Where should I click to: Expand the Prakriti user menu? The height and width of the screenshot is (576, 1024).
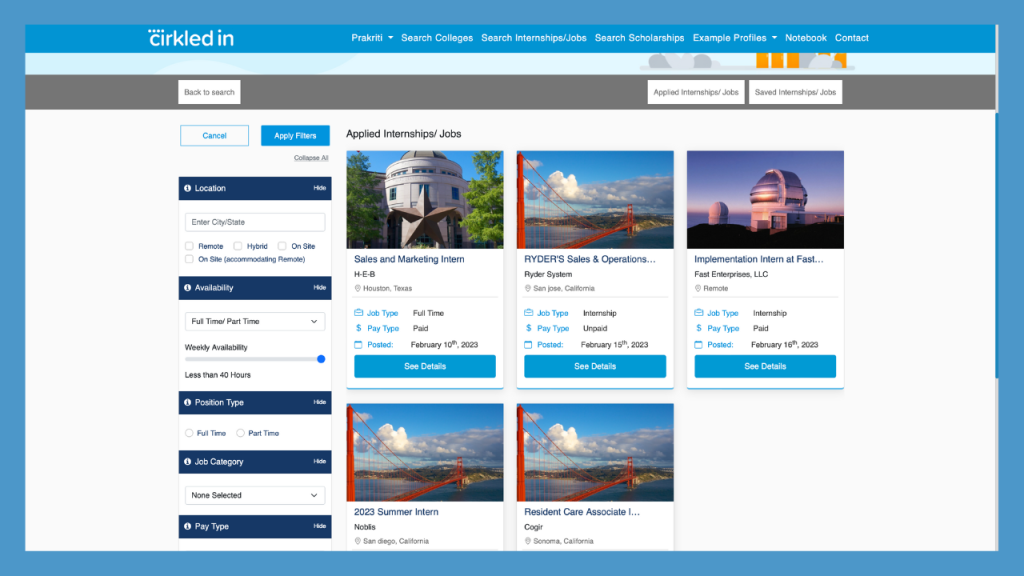tap(372, 38)
